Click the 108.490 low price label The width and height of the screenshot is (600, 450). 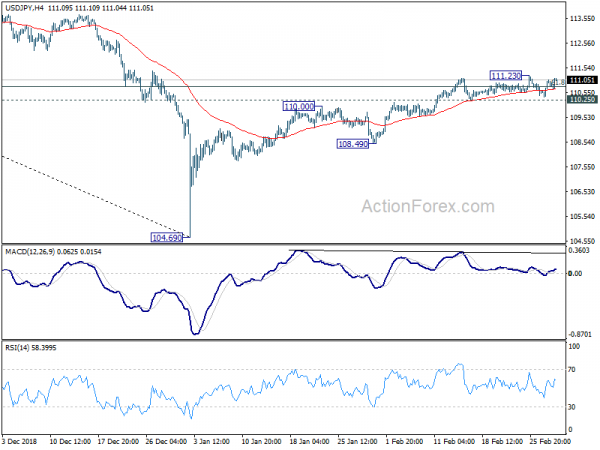[353, 144]
